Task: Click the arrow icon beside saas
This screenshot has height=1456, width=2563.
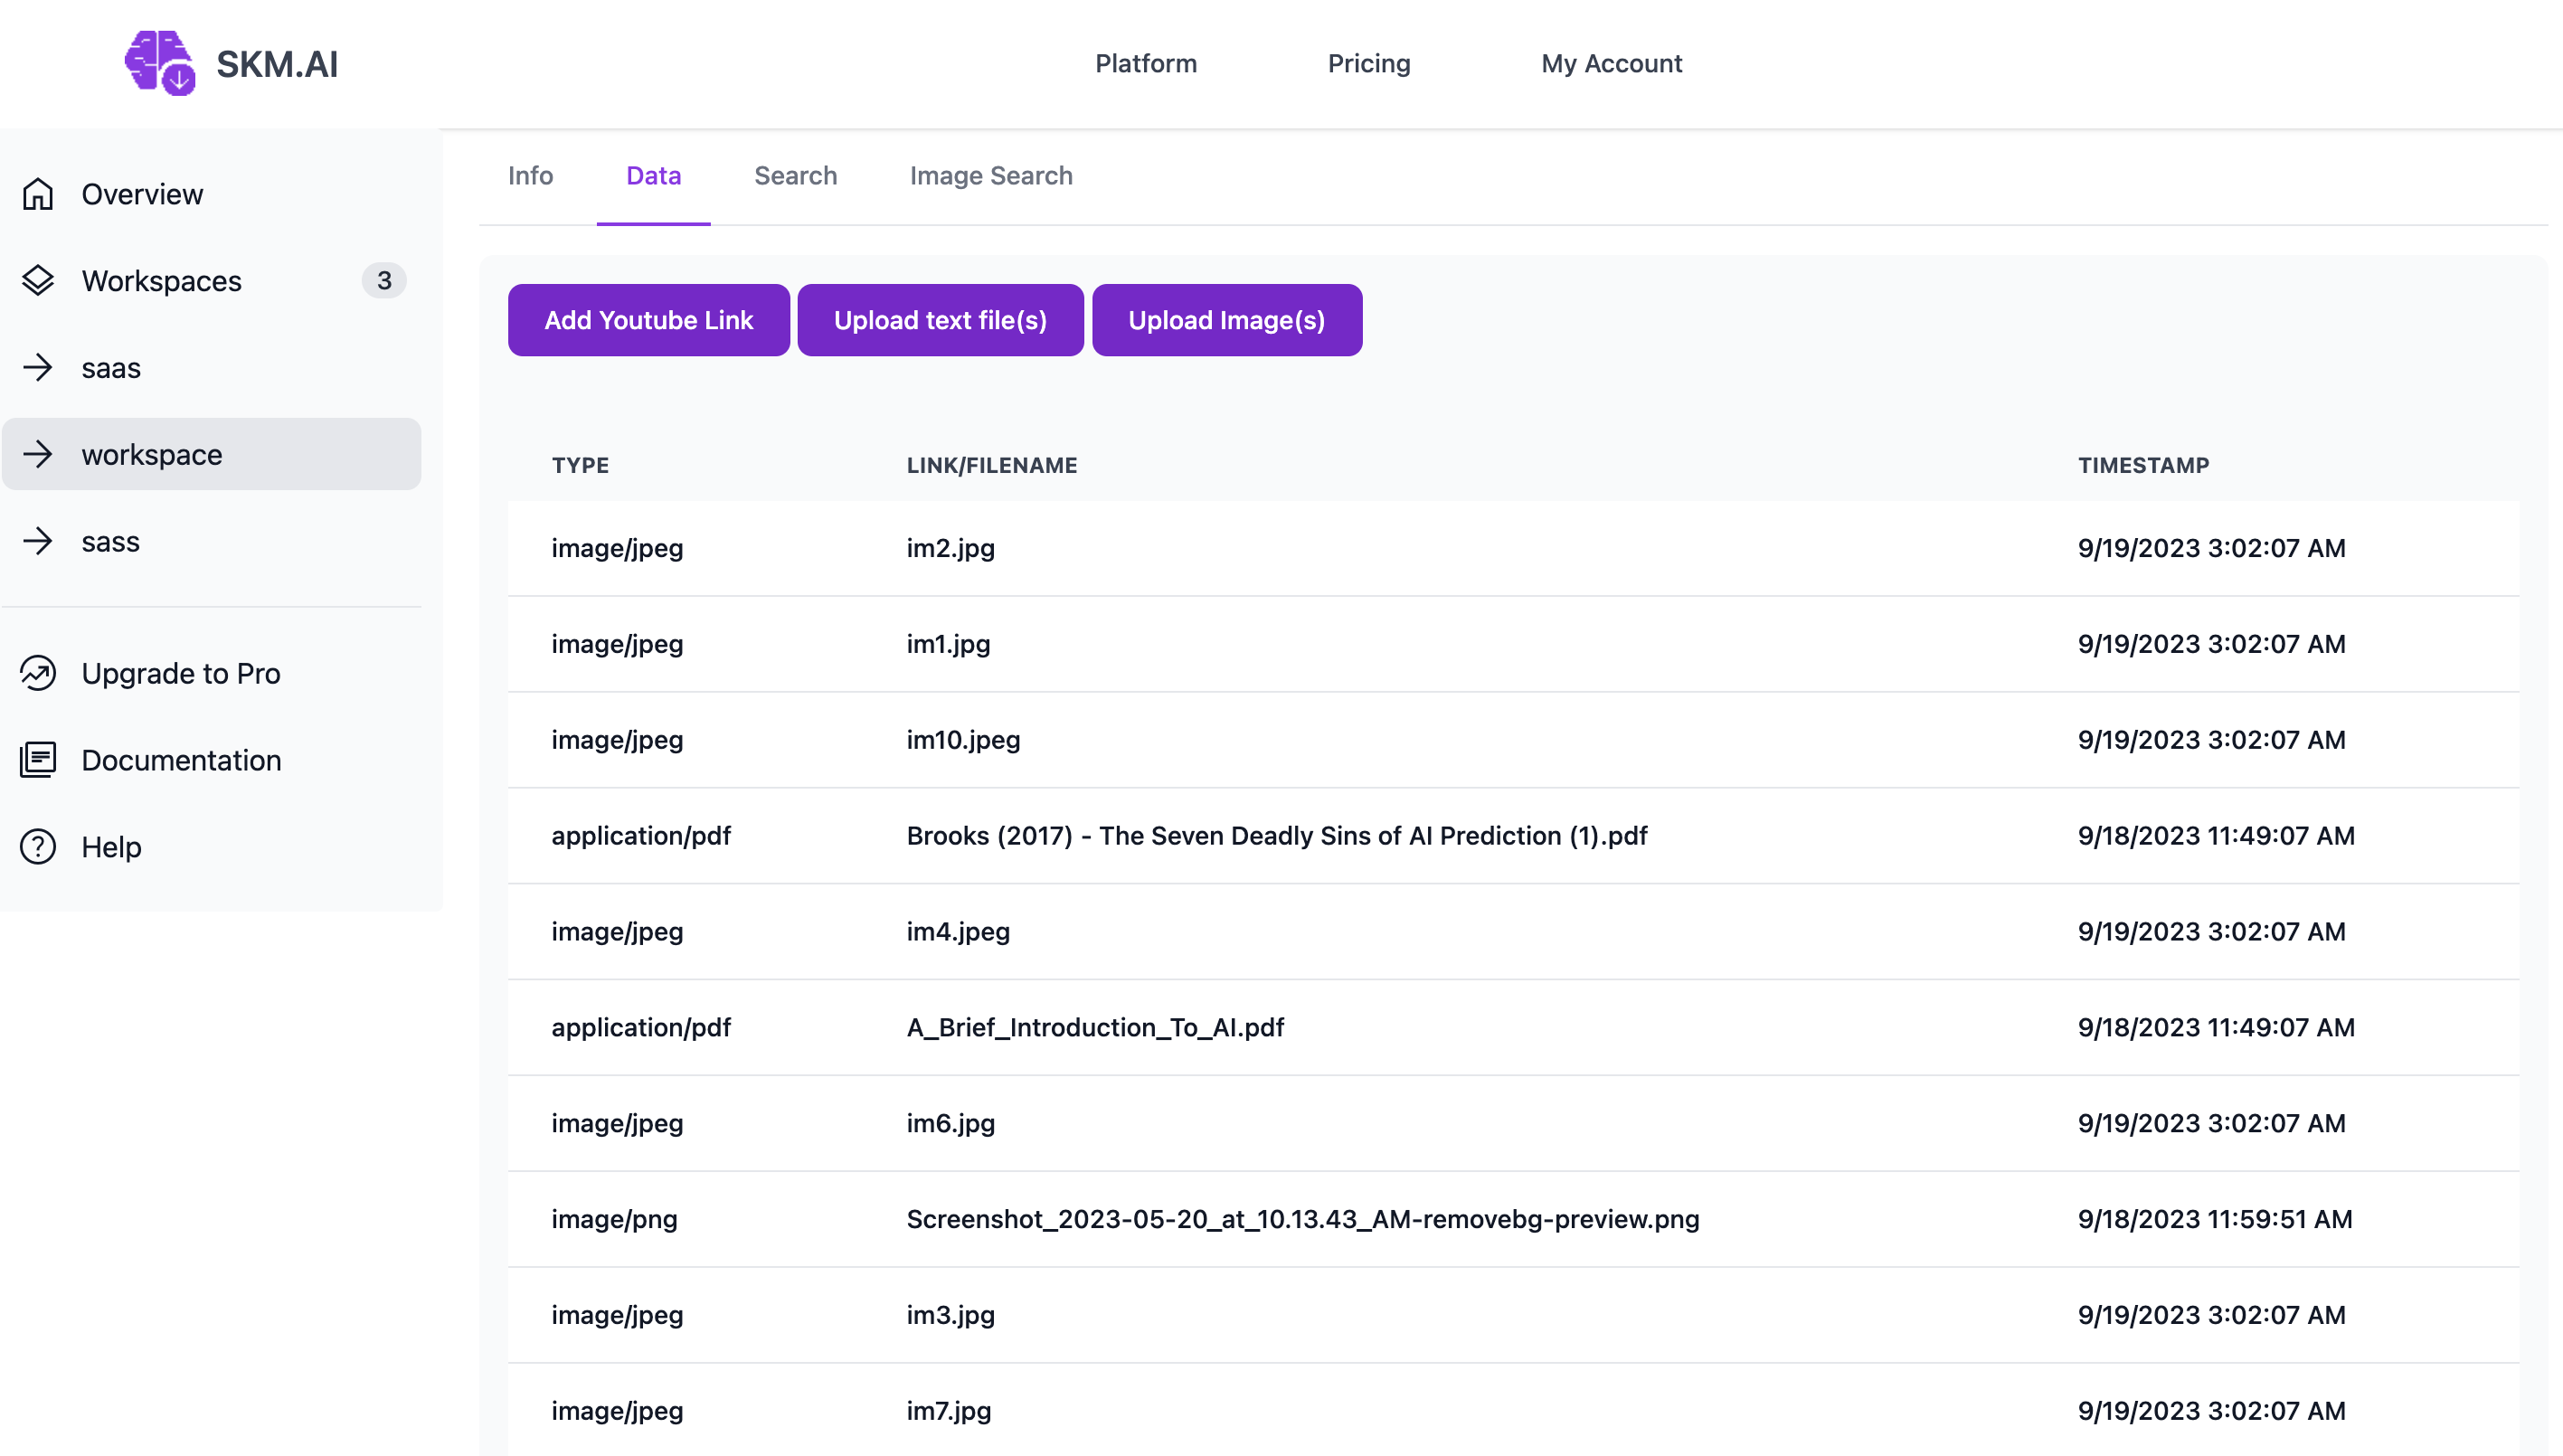Action: [x=38, y=368]
